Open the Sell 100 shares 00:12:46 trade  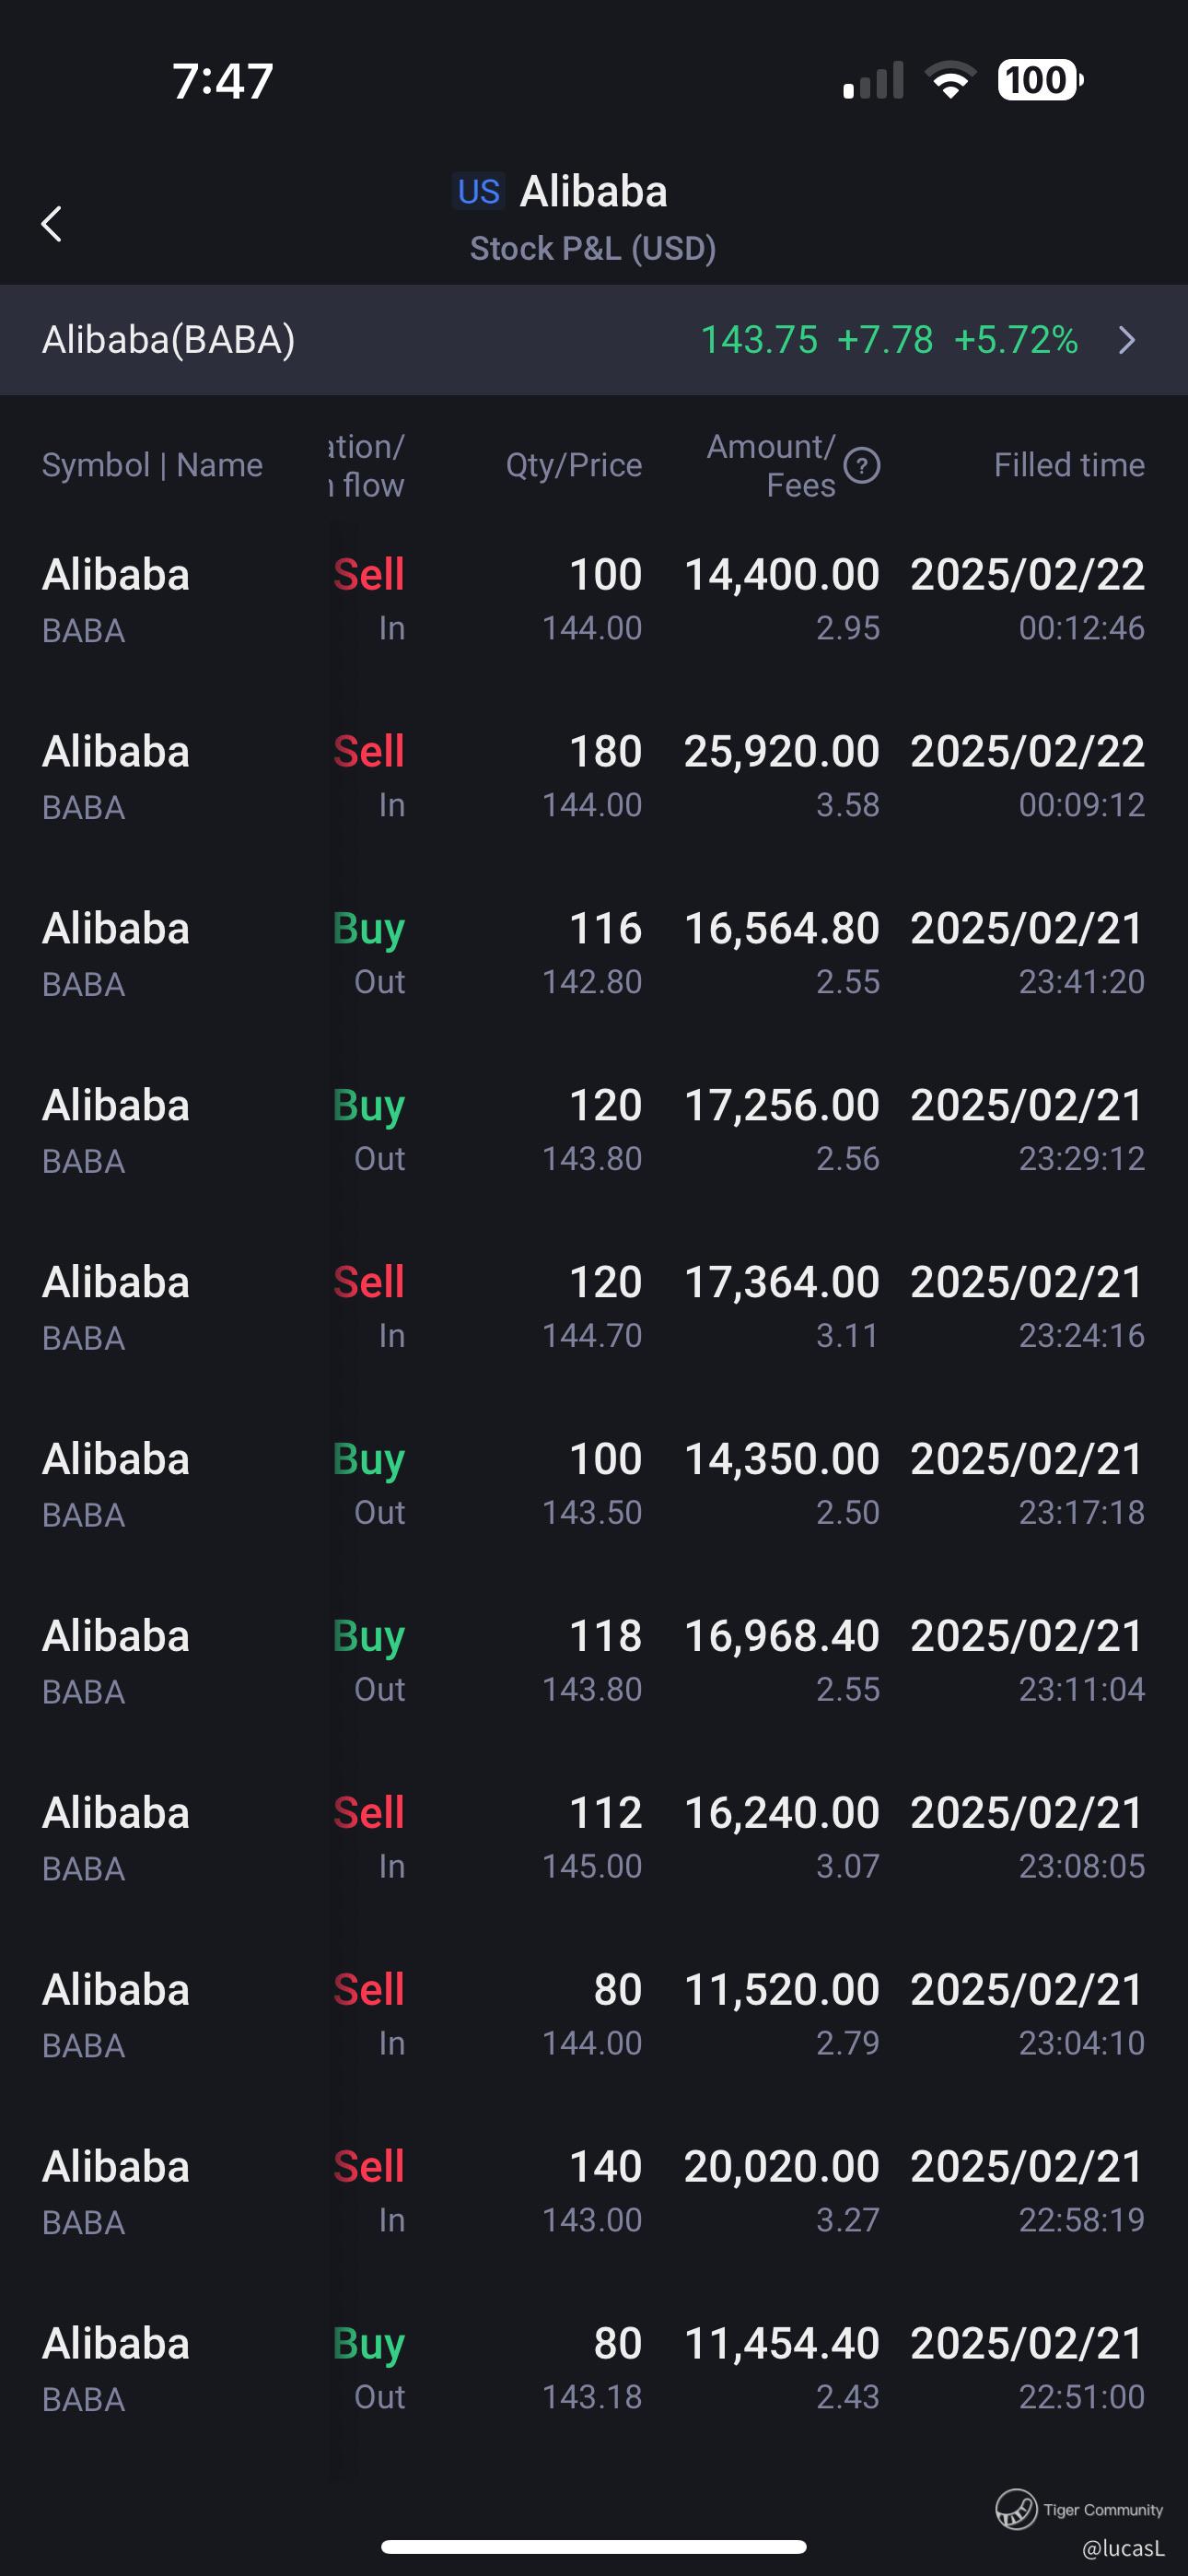click(x=594, y=600)
